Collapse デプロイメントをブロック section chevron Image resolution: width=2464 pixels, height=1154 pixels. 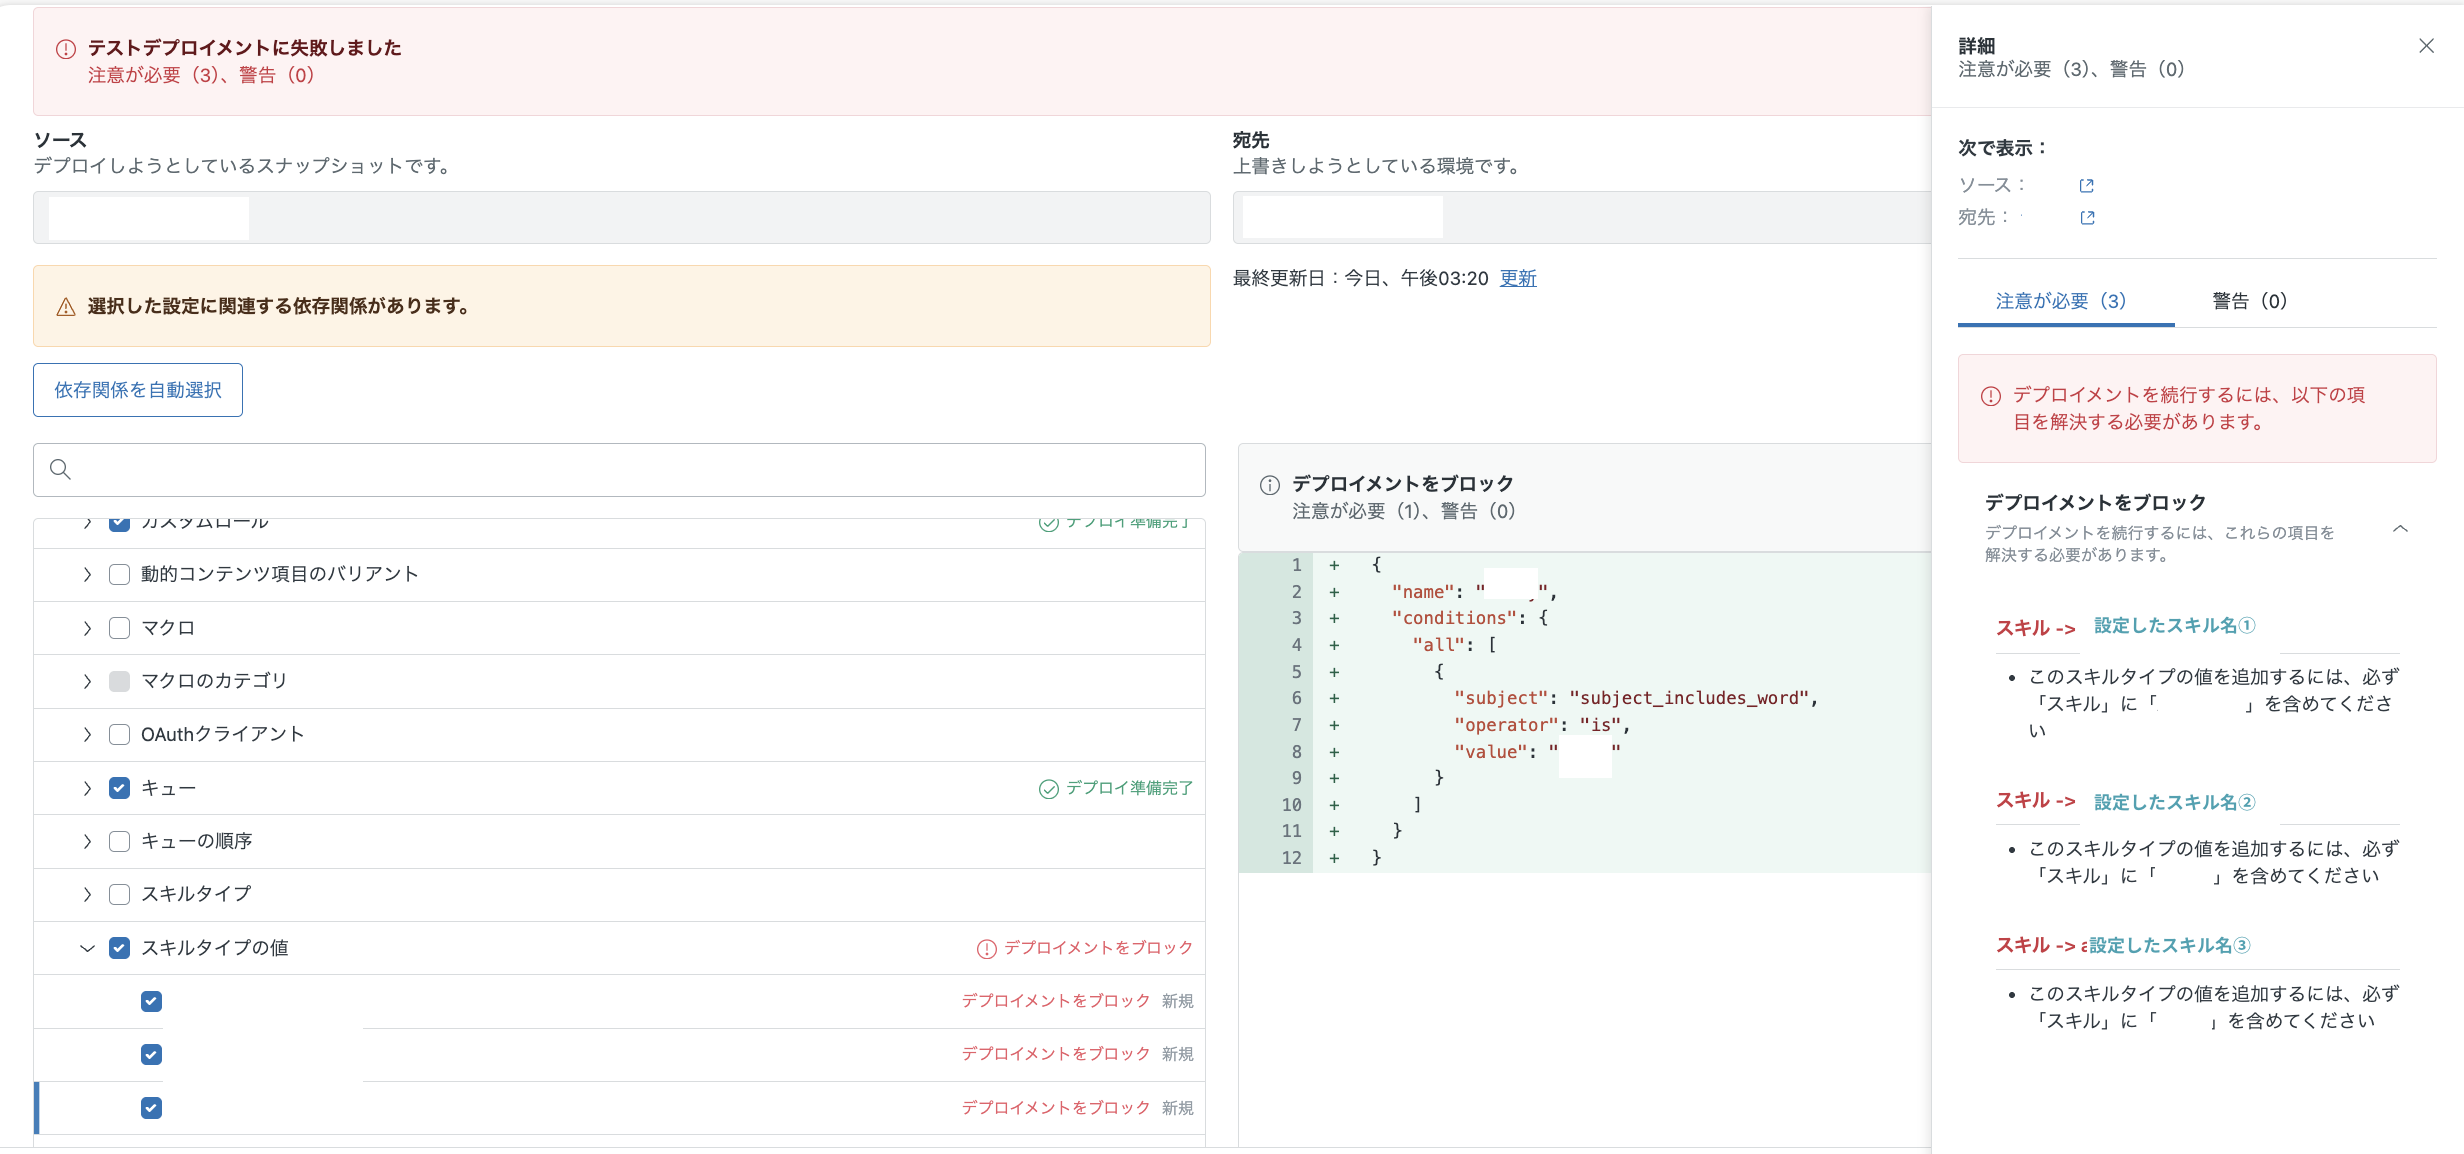(2400, 529)
